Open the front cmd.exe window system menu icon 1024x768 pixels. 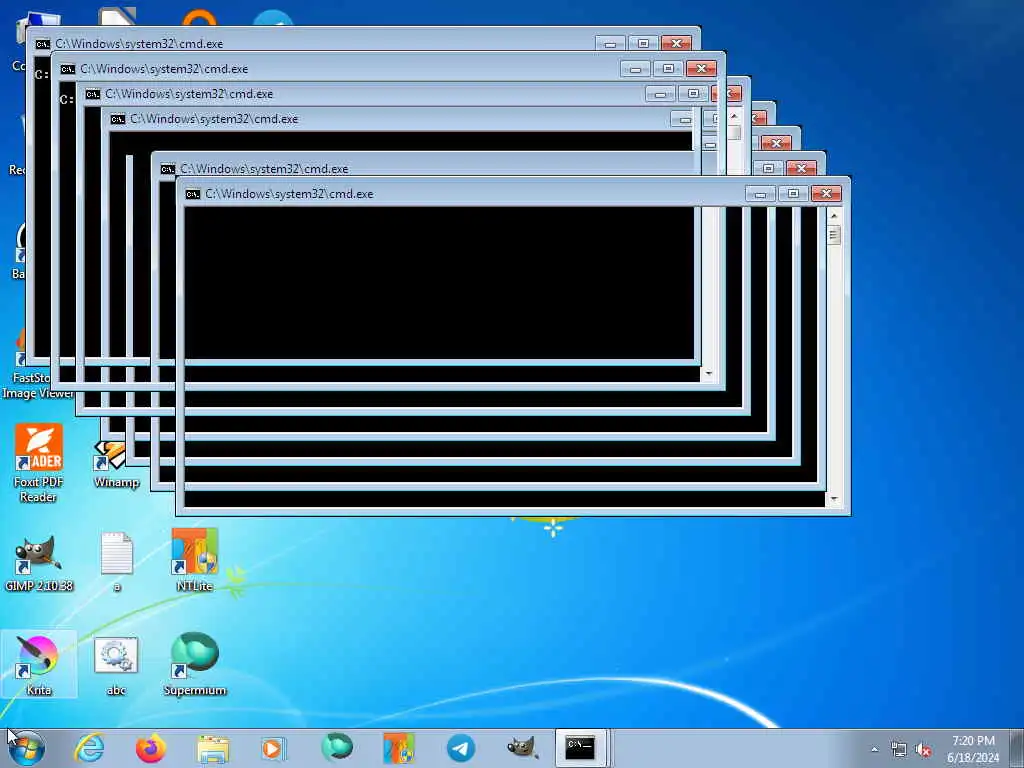tap(193, 194)
